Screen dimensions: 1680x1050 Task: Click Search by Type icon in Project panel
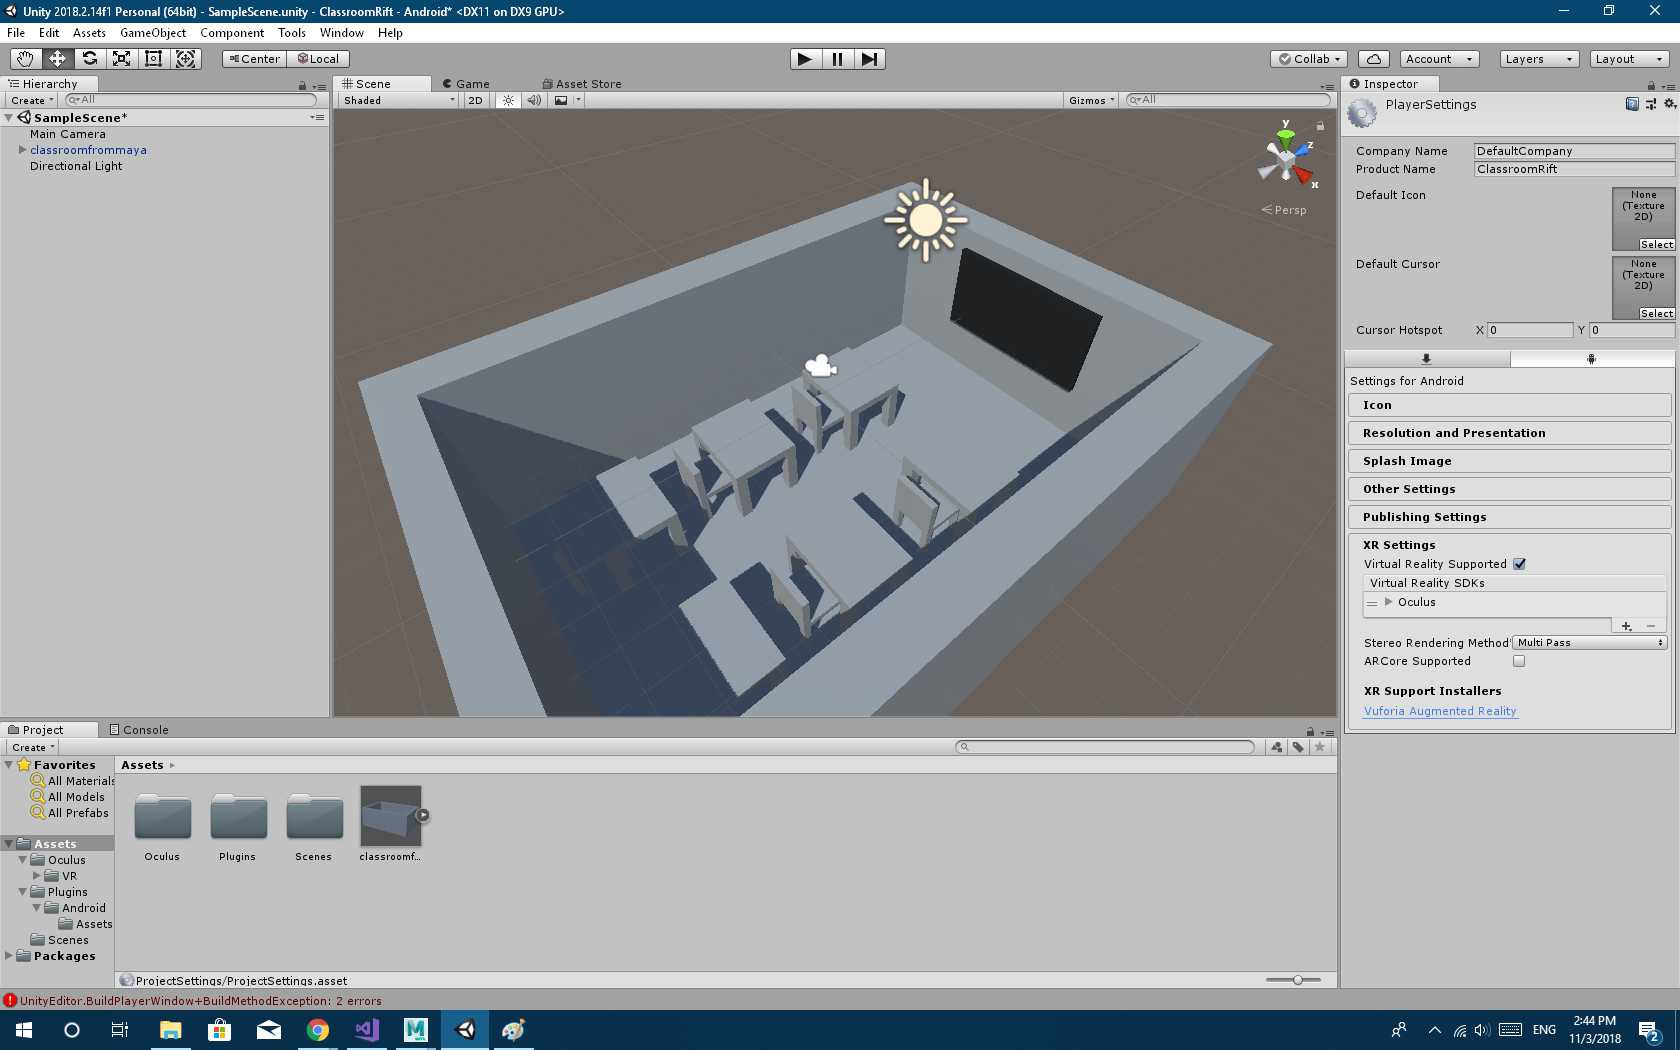point(1277,747)
